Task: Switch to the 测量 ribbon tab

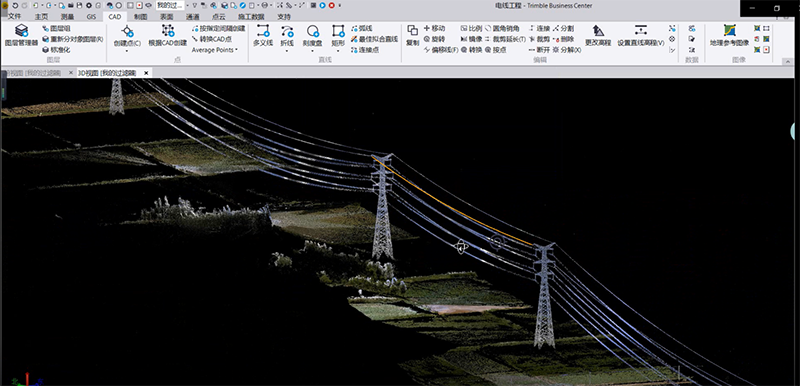Action: click(67, 16)
